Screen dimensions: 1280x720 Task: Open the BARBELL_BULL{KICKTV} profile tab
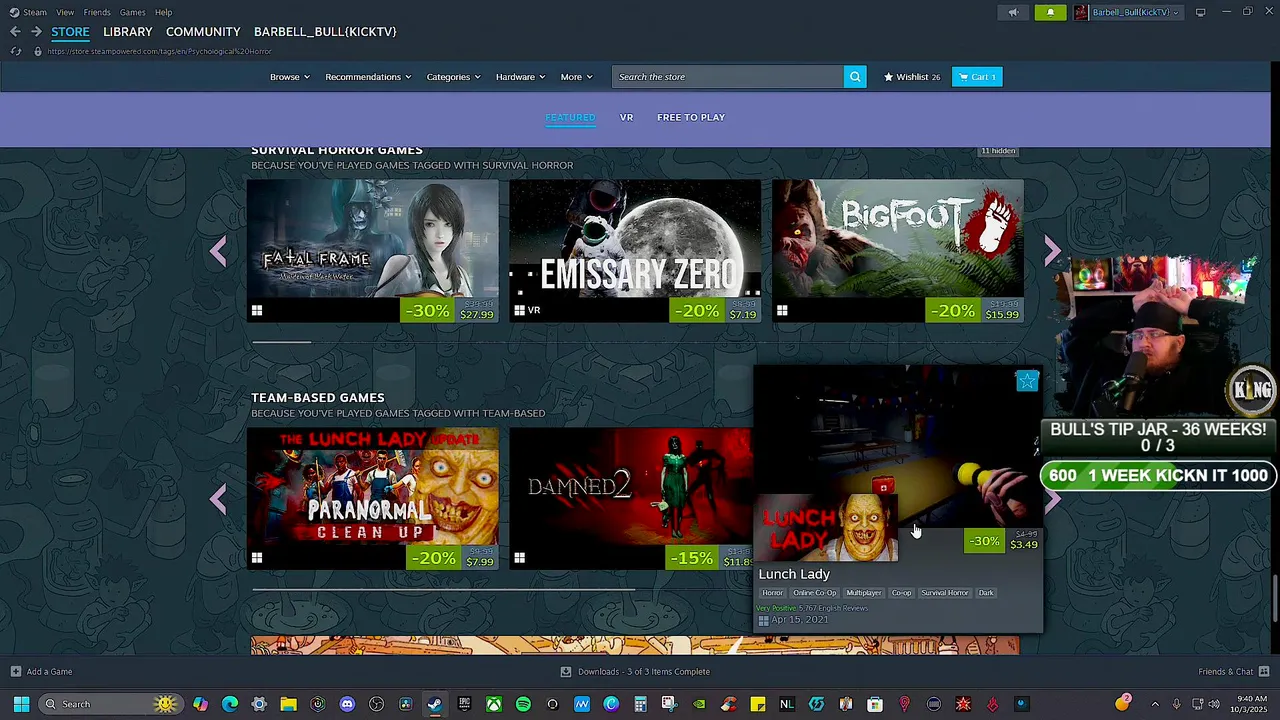pyautogui.click(x=325, y=32)
